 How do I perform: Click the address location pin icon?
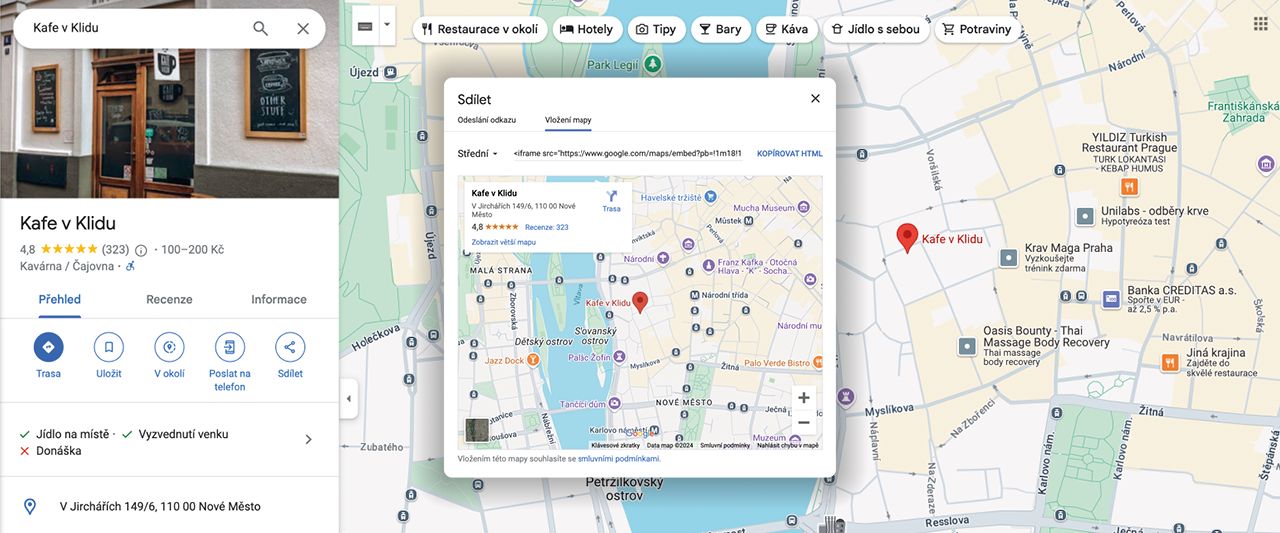pos(30,507)
